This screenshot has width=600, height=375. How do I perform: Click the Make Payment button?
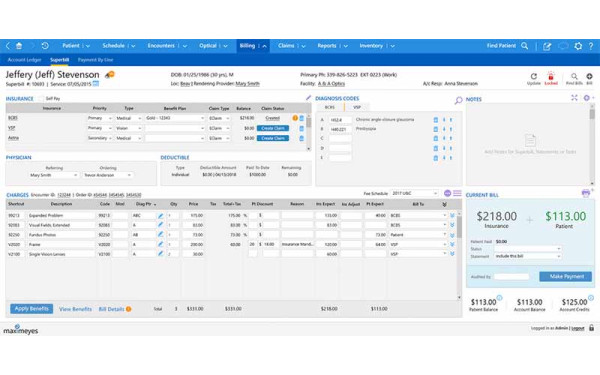coord(566,276)
